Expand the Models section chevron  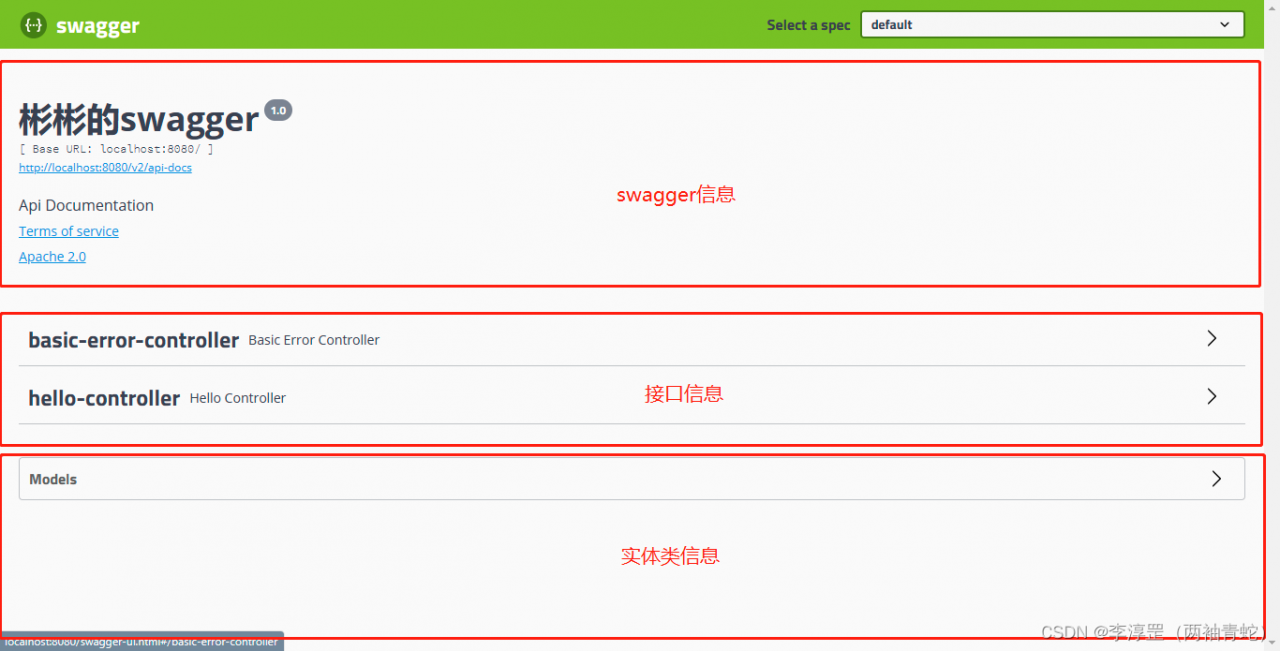(x=1216, y=479)
